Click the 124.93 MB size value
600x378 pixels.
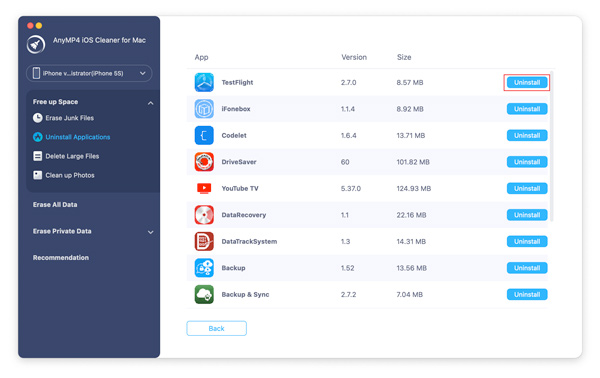point(414,188)
